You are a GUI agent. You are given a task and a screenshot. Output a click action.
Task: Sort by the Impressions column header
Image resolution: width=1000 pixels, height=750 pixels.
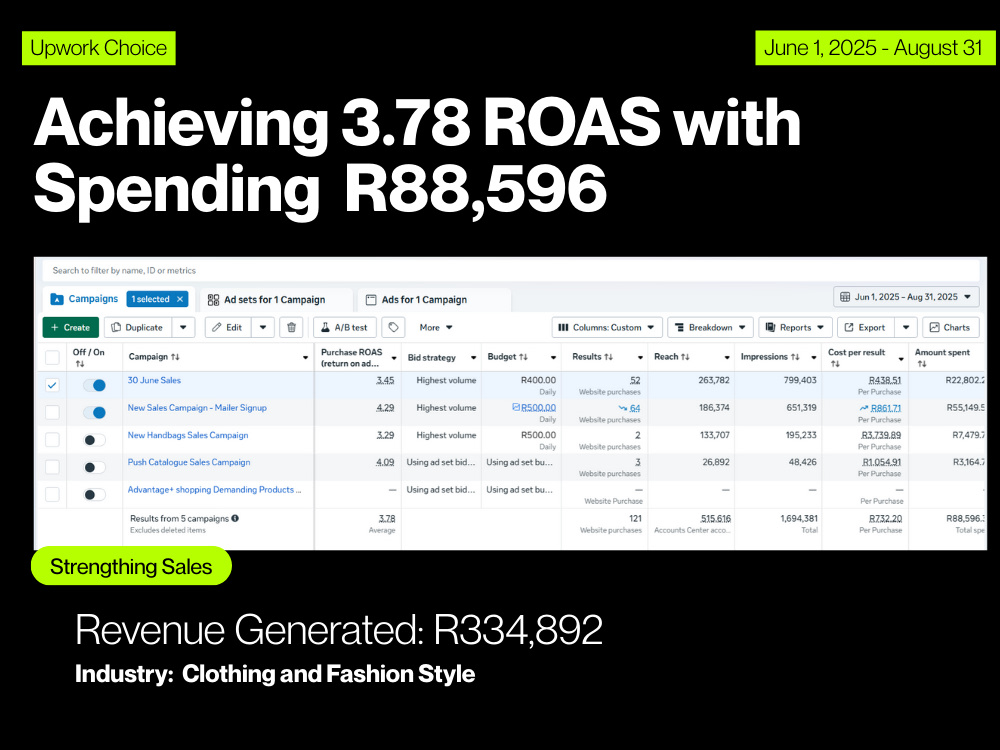770,357
